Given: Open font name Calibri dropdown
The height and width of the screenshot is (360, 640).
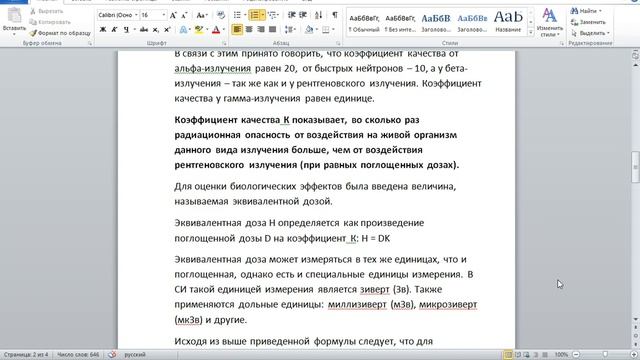Looking at the screenshot, I should [136, 15].
